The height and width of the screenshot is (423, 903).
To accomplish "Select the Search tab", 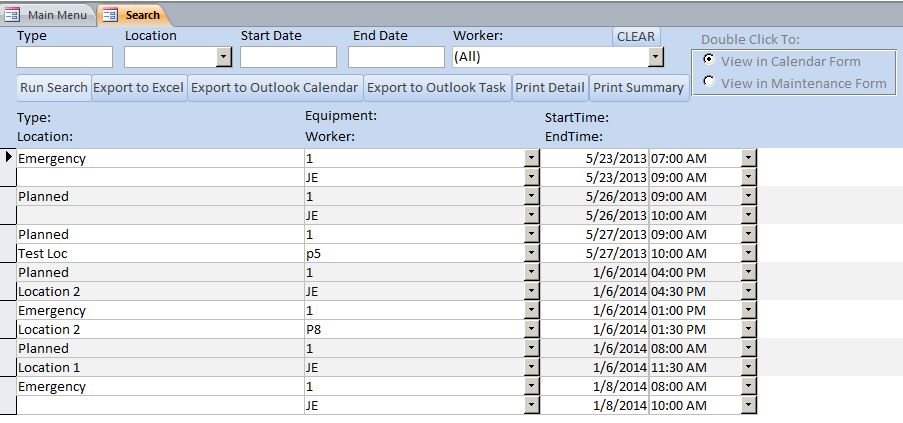I will click(x=134, y=15).
